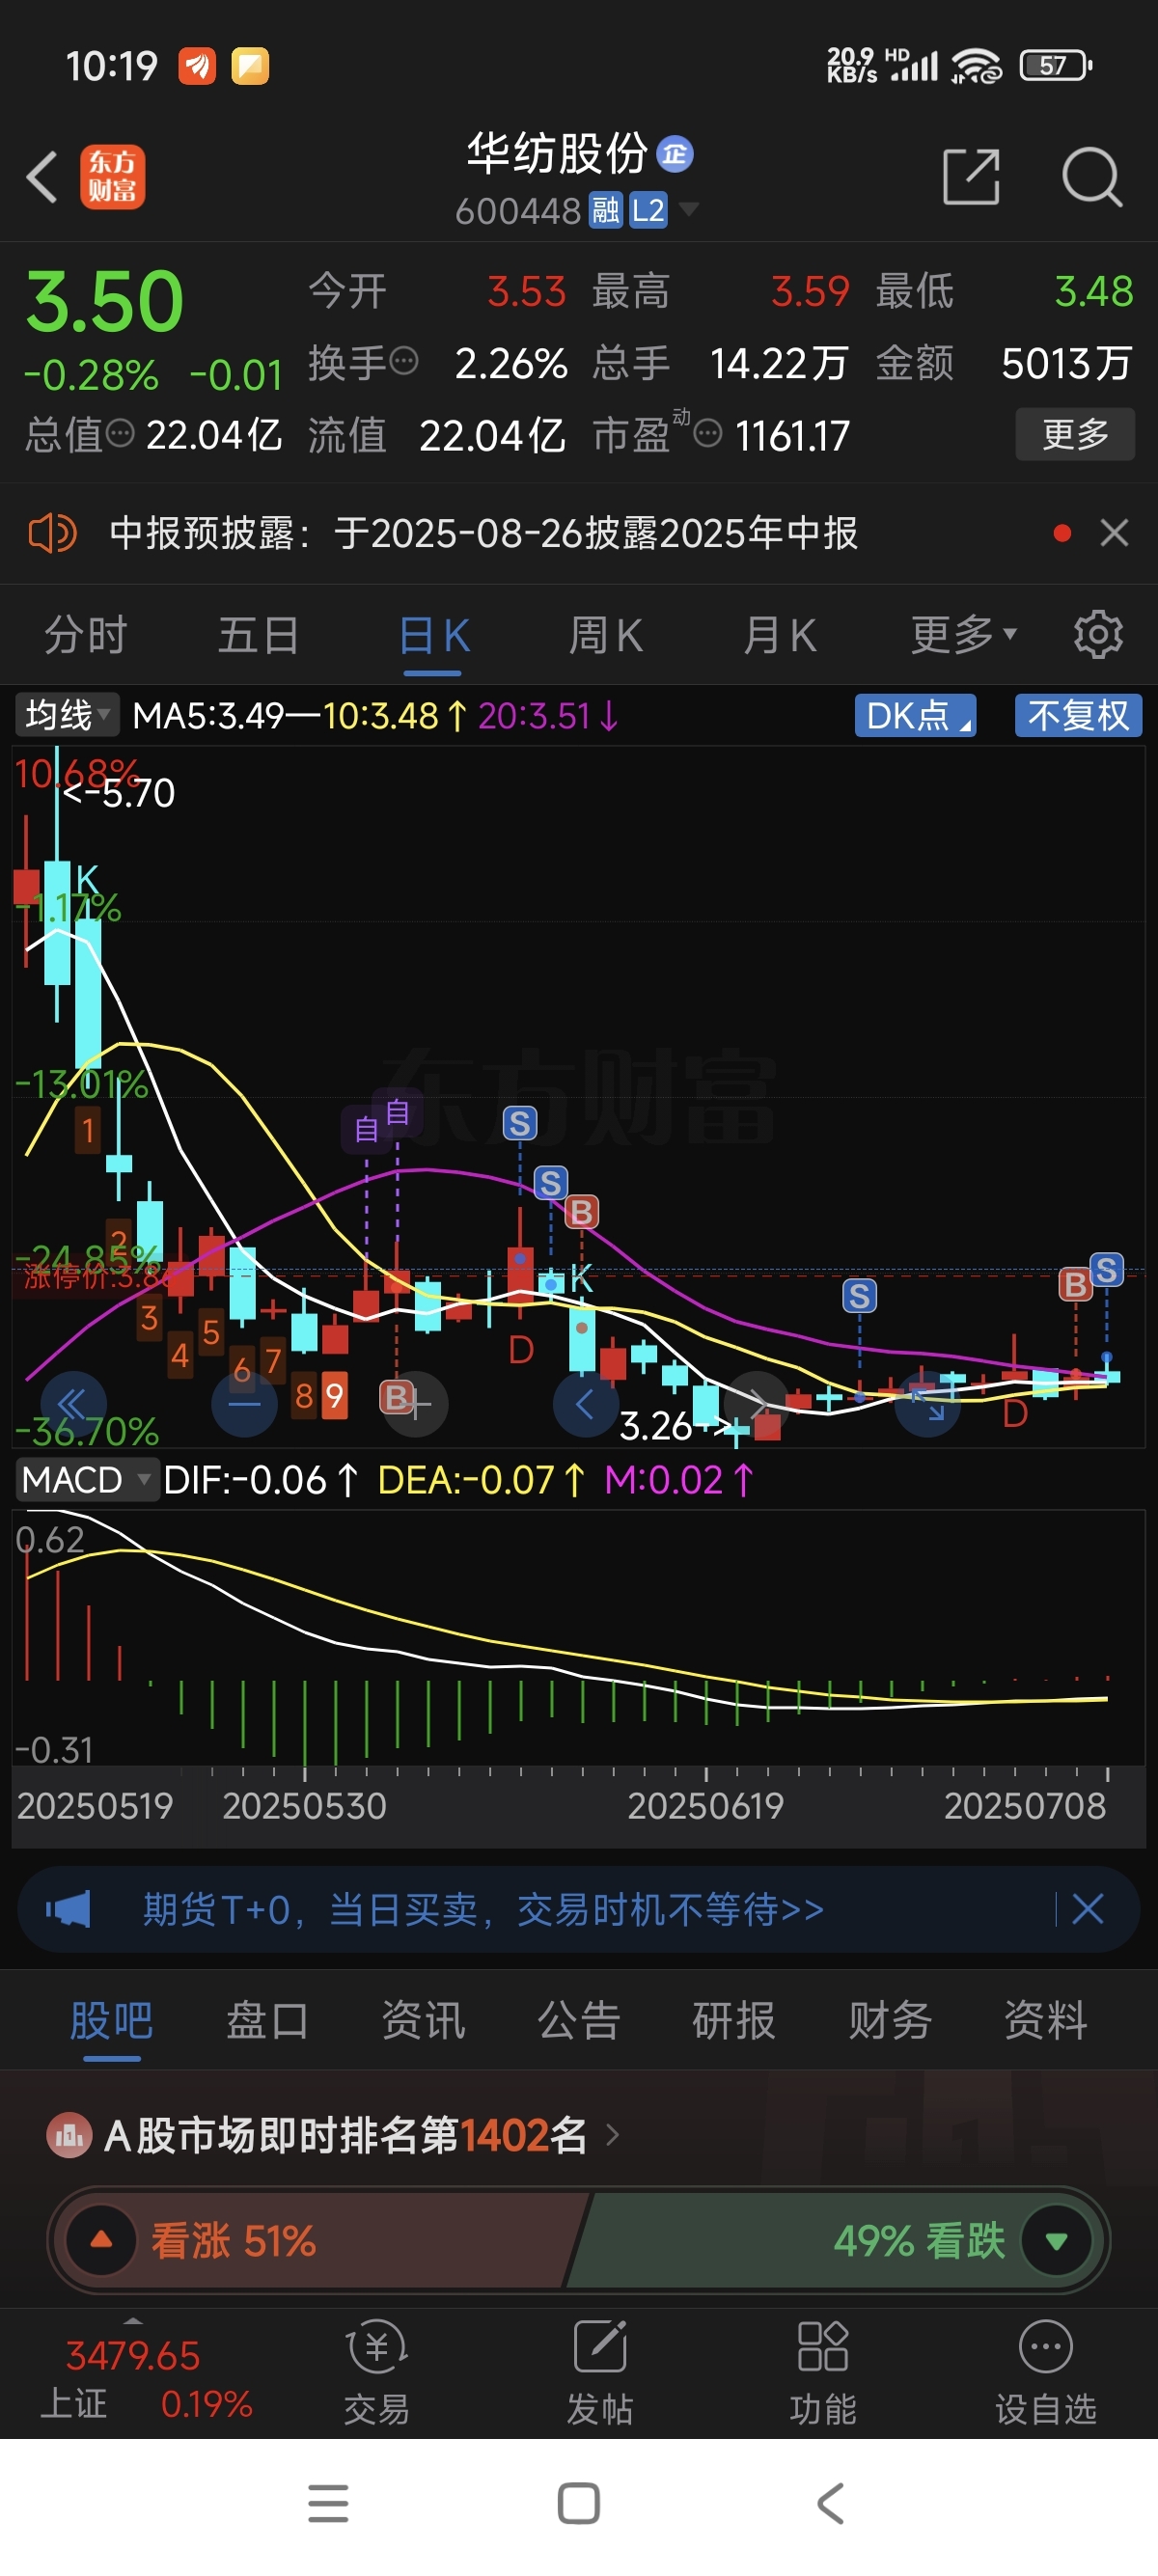This screenshot has width=1158, height=2576.
Task: Switch to the 资料 tab
Action: (1046, 2021)
